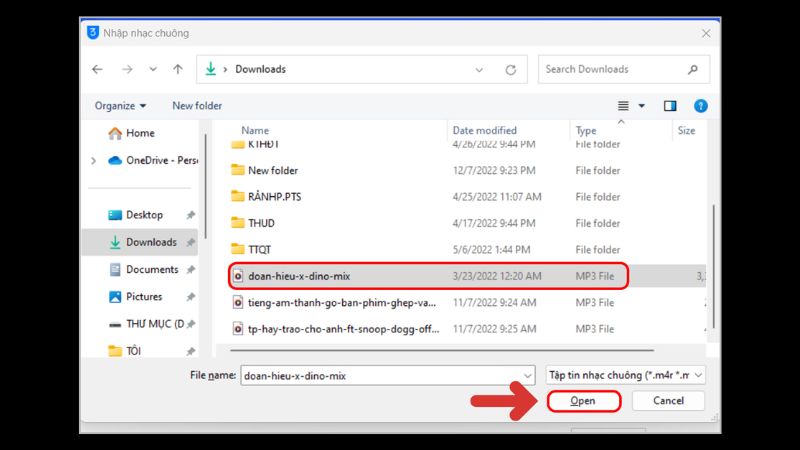
Task: Open the Organize dropdown menu
Action: pos(120,105)
